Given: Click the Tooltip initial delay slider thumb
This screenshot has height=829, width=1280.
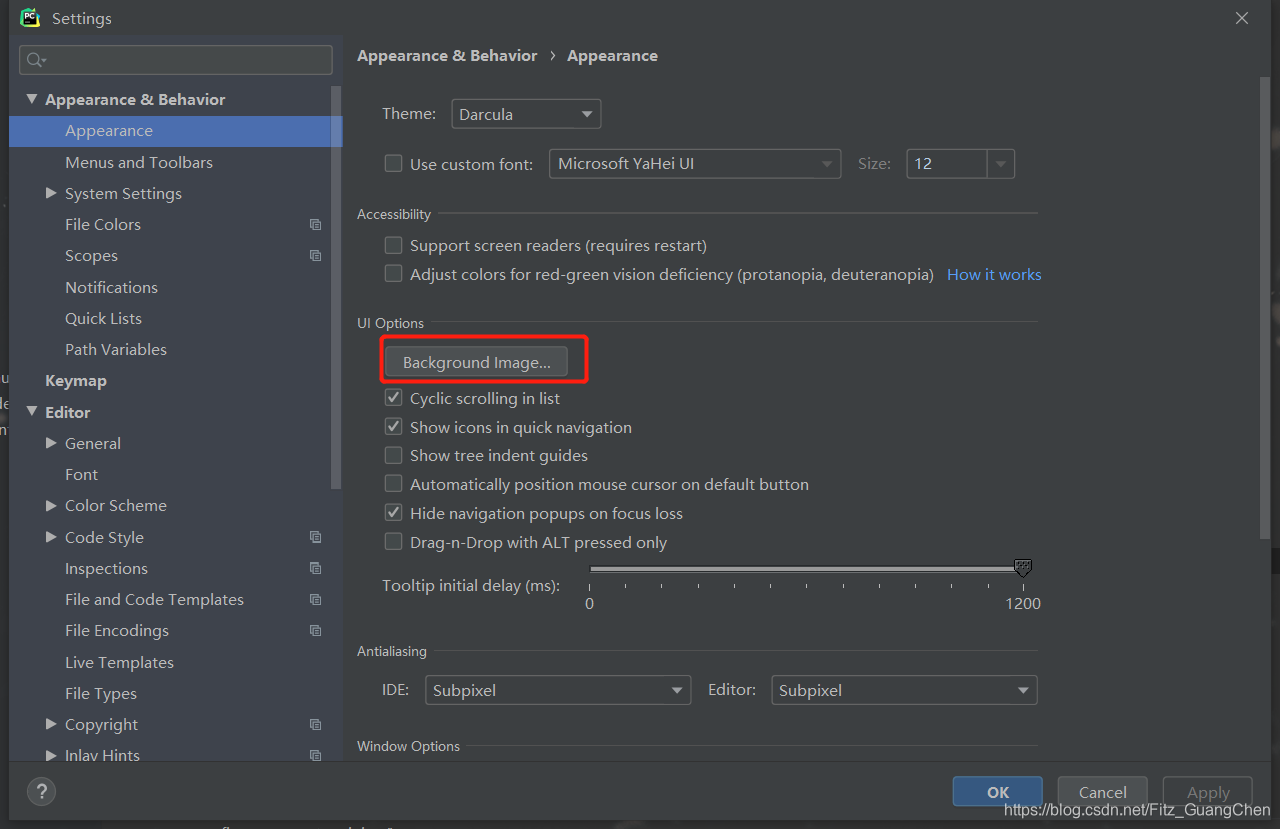Looking at the screenshot, I should pos(1022,568).
